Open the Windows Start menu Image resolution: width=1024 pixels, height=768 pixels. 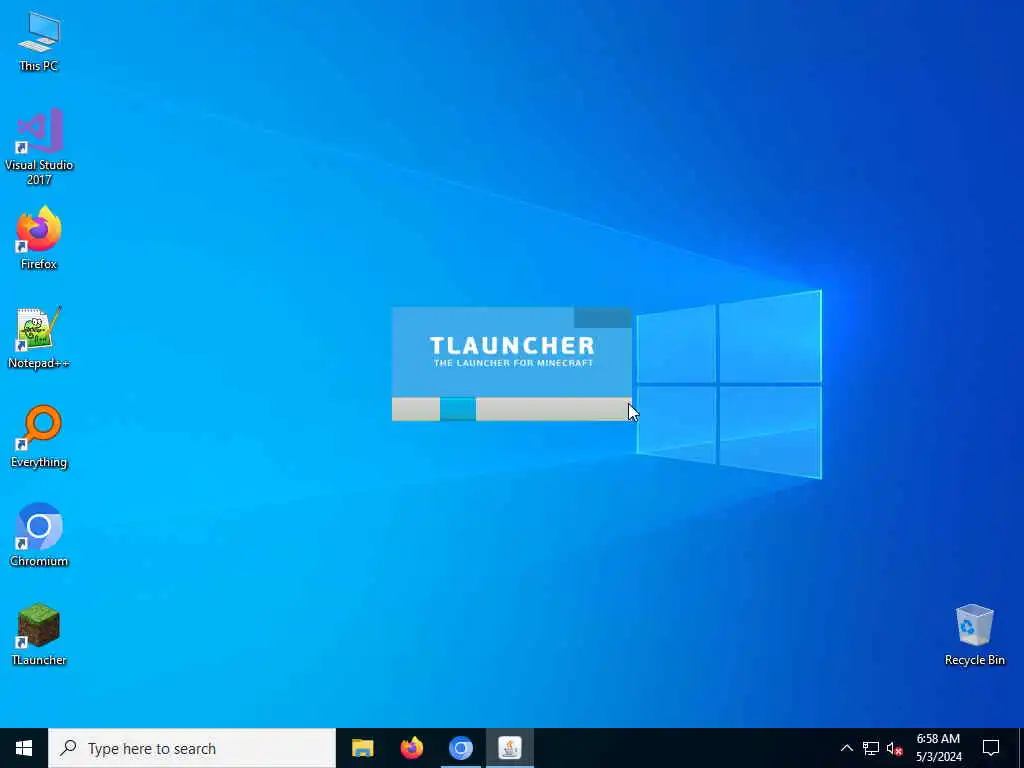tap(24, 748)
